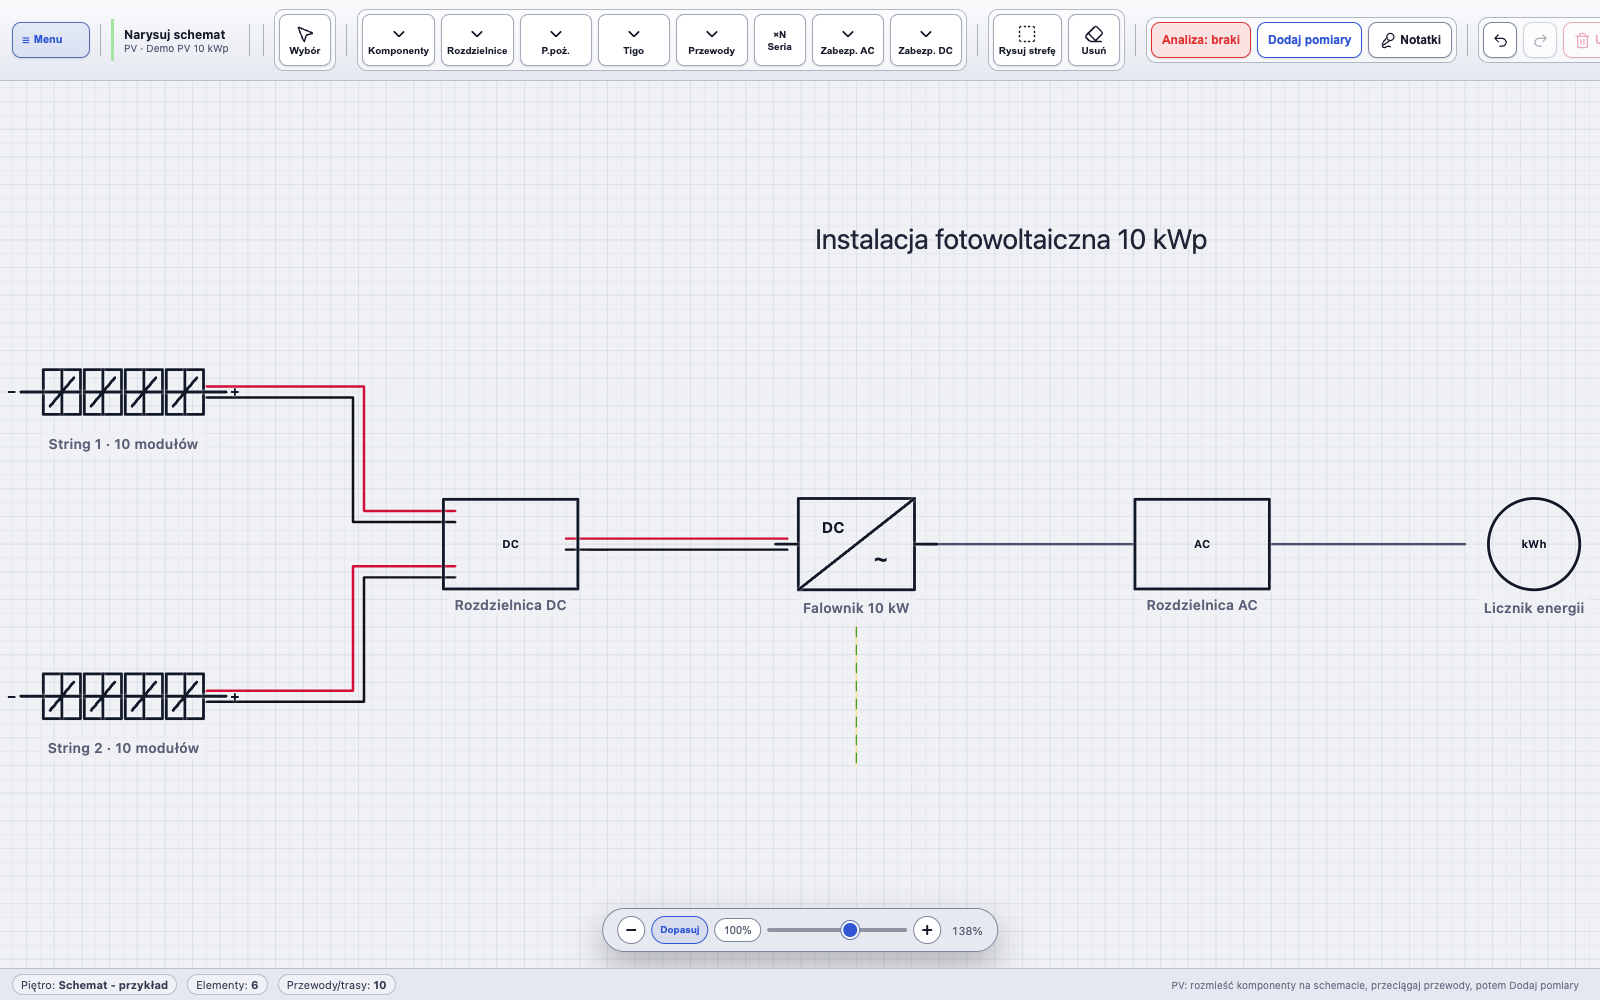Open the Notatki panel
This screenshot has height=1000, width=1600.
tap(1410, 40)
